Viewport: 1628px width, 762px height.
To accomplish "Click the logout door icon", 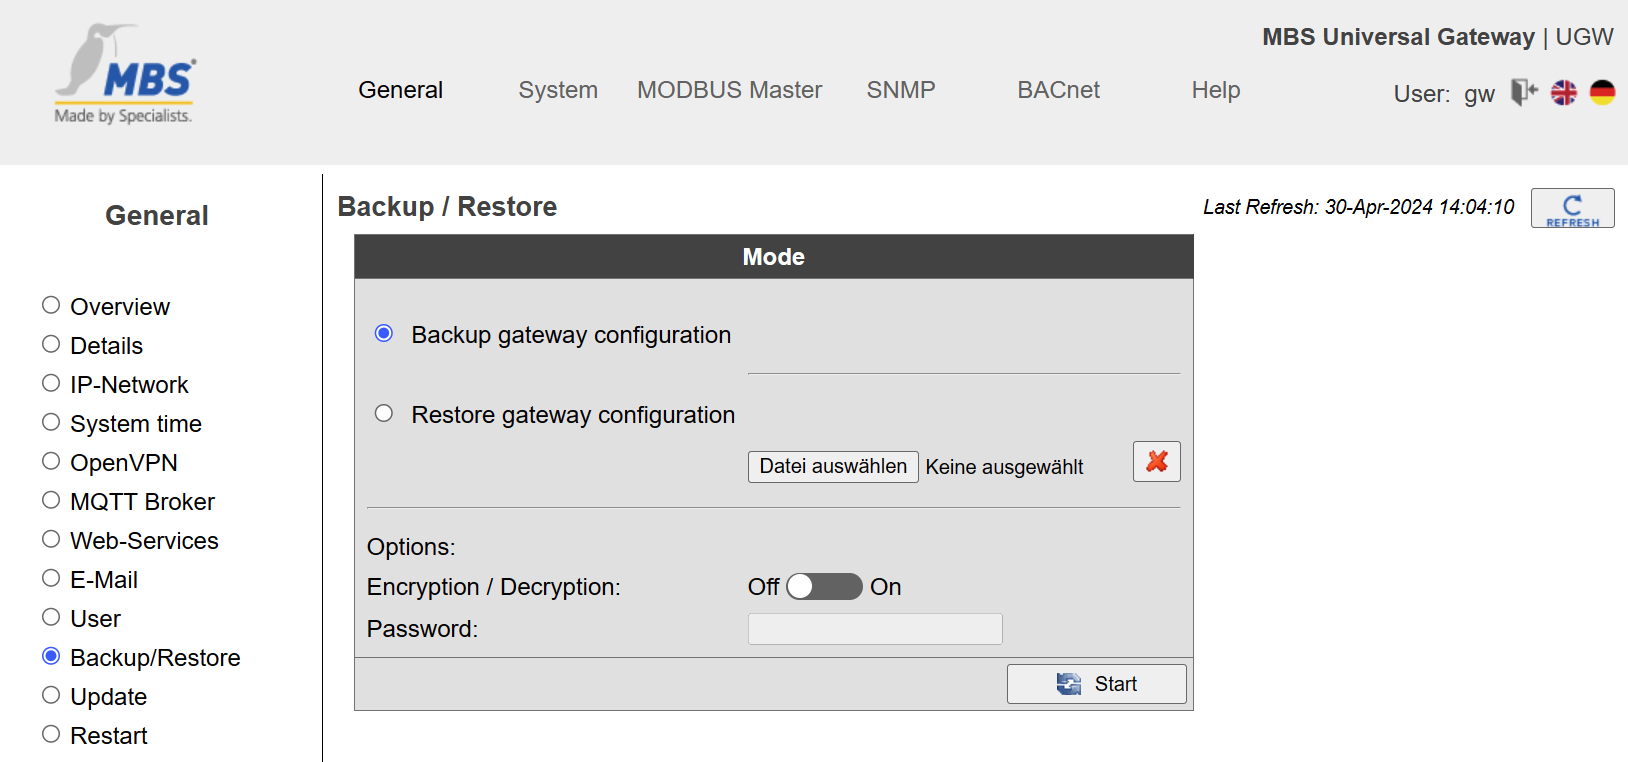I will (1524, 92).
